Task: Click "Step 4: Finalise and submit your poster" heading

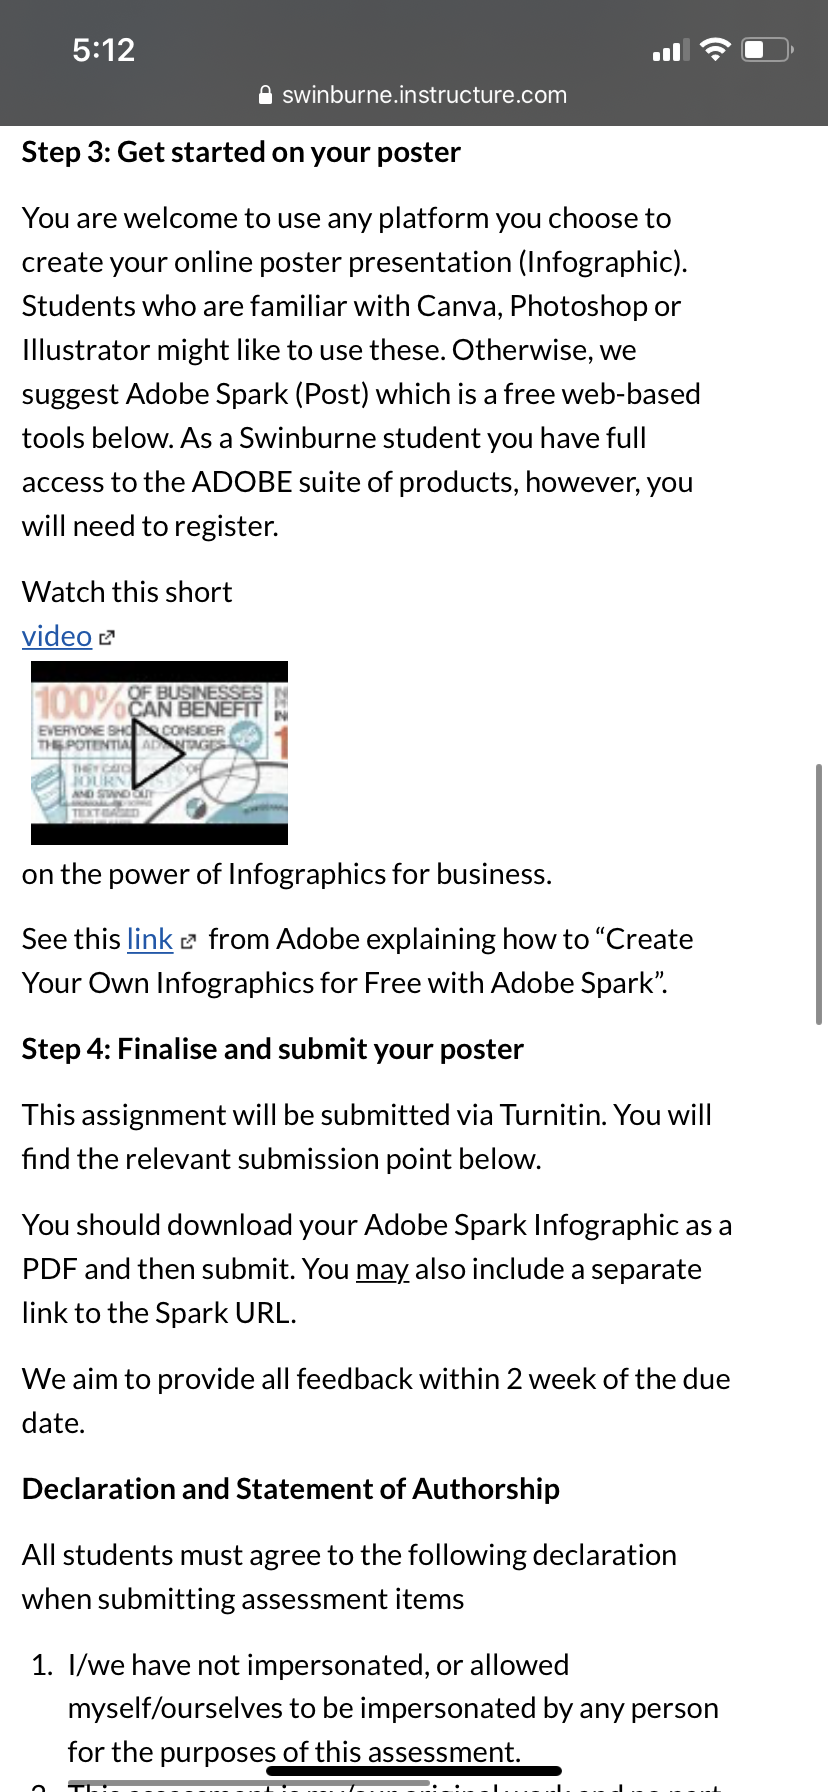Action: pyautogui.click(x=273, y=1049)
